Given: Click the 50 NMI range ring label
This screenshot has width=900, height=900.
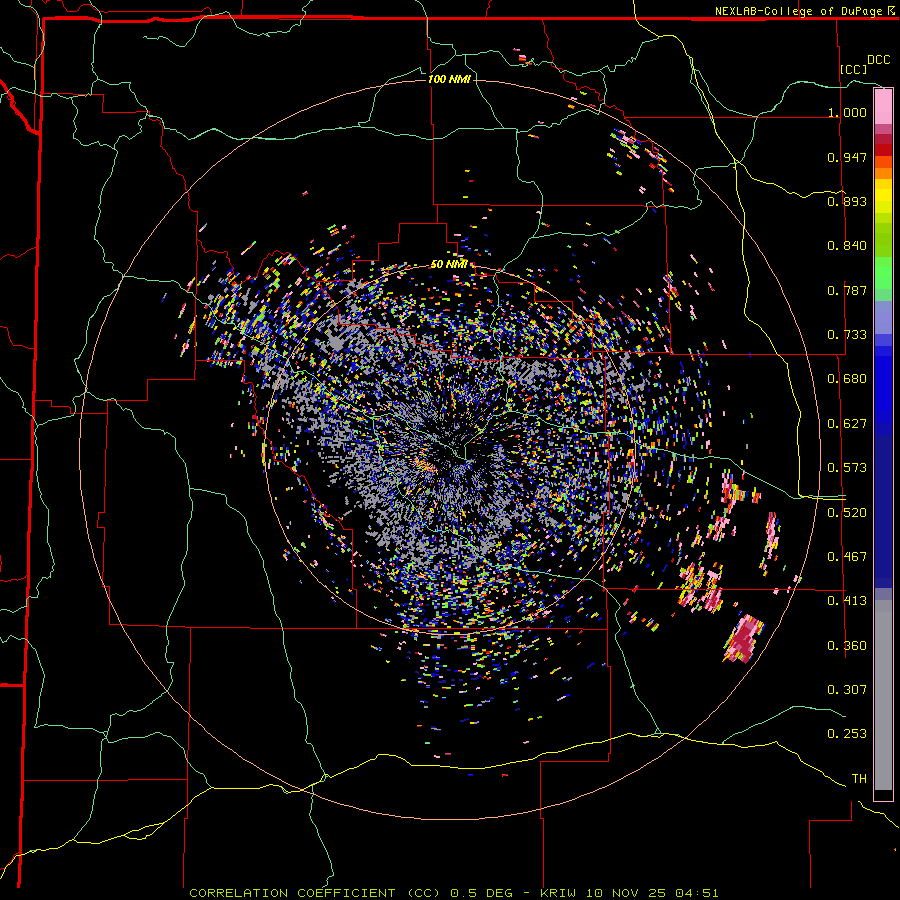Looking at the screenshot, I should pos(449,265).
